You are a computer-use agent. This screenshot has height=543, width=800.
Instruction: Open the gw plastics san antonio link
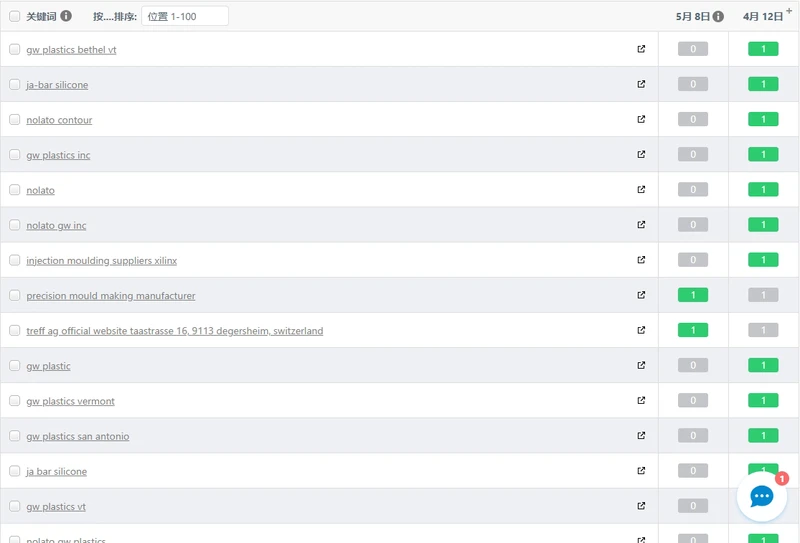pos(78,437)
